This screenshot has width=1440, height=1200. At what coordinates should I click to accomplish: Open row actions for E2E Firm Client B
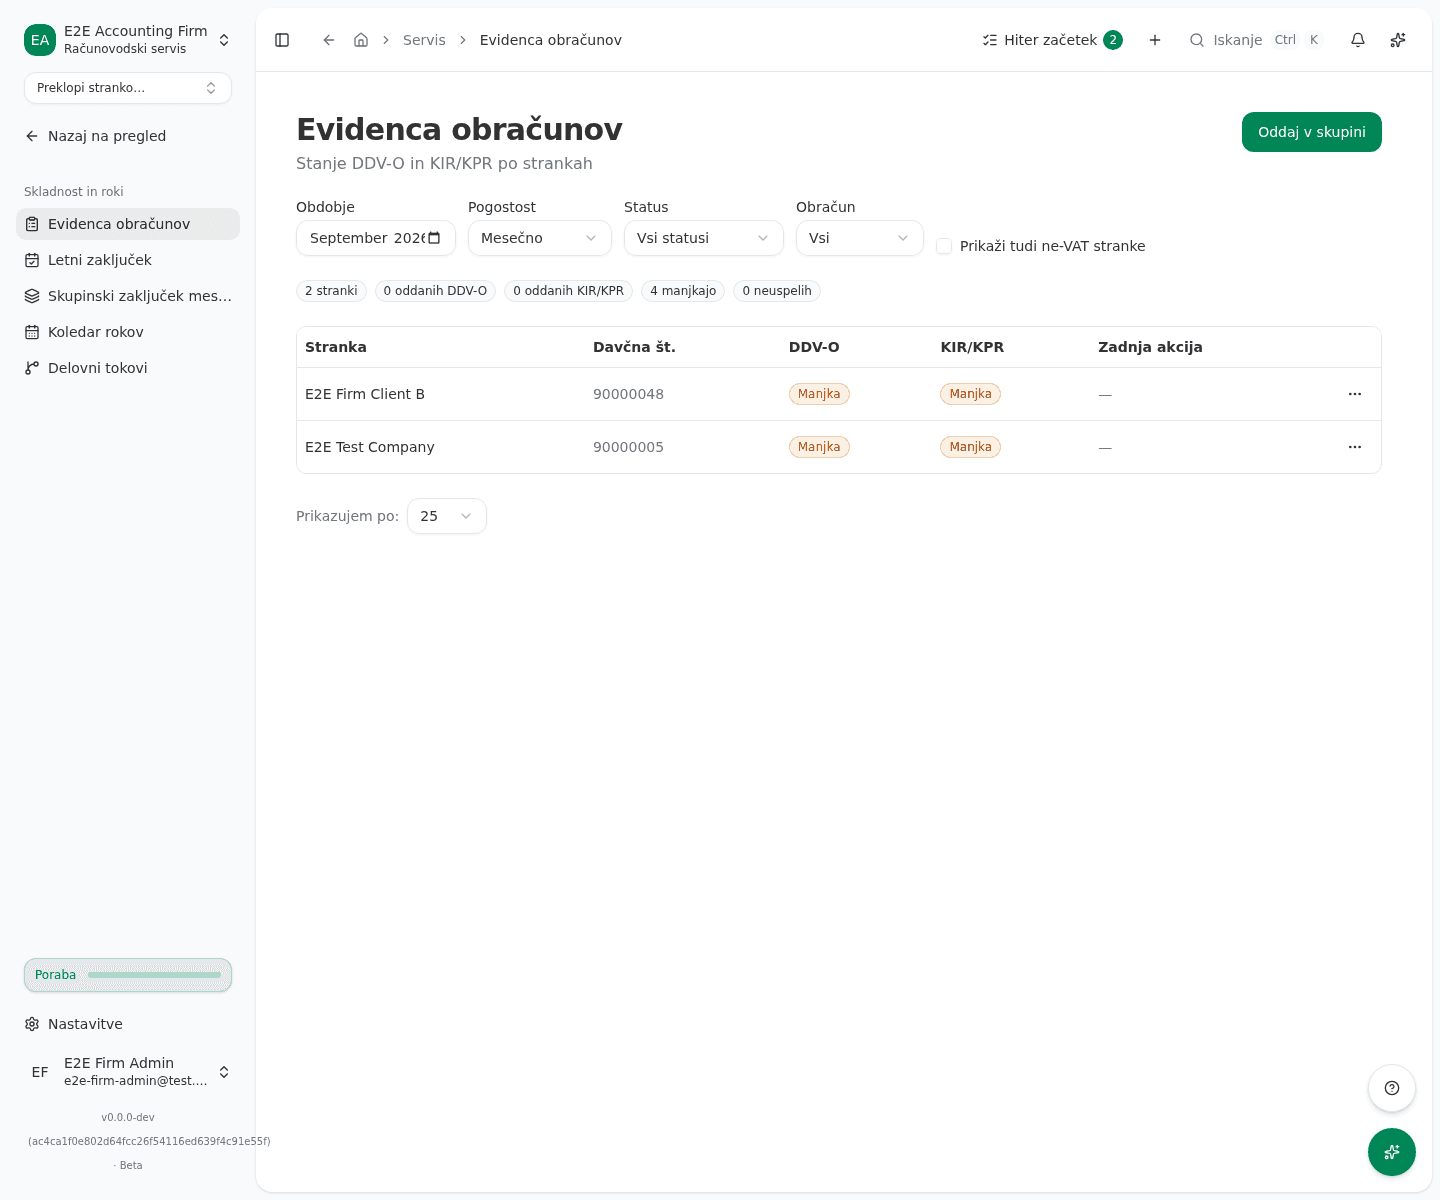coord(1355,394)
